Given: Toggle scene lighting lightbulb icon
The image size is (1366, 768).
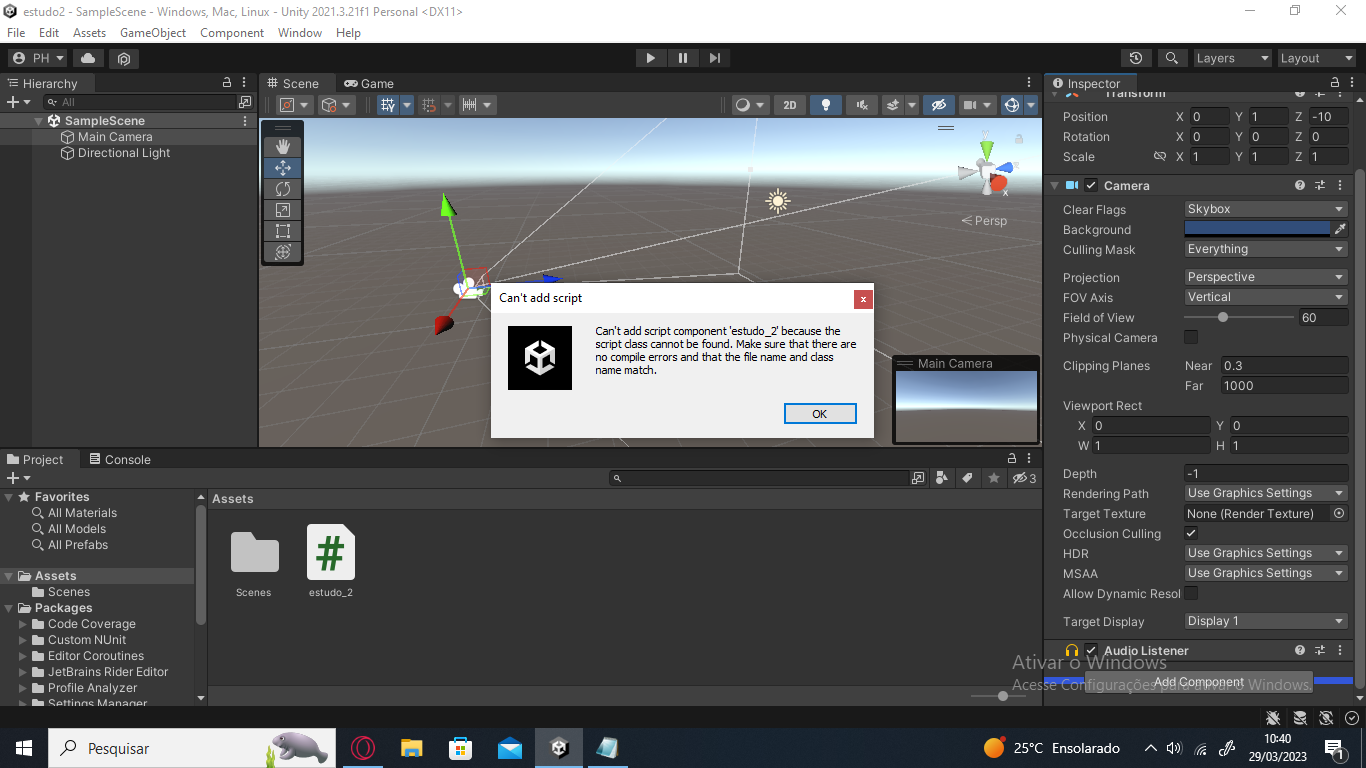Looking at the screenshot, I should pos(825,105).
